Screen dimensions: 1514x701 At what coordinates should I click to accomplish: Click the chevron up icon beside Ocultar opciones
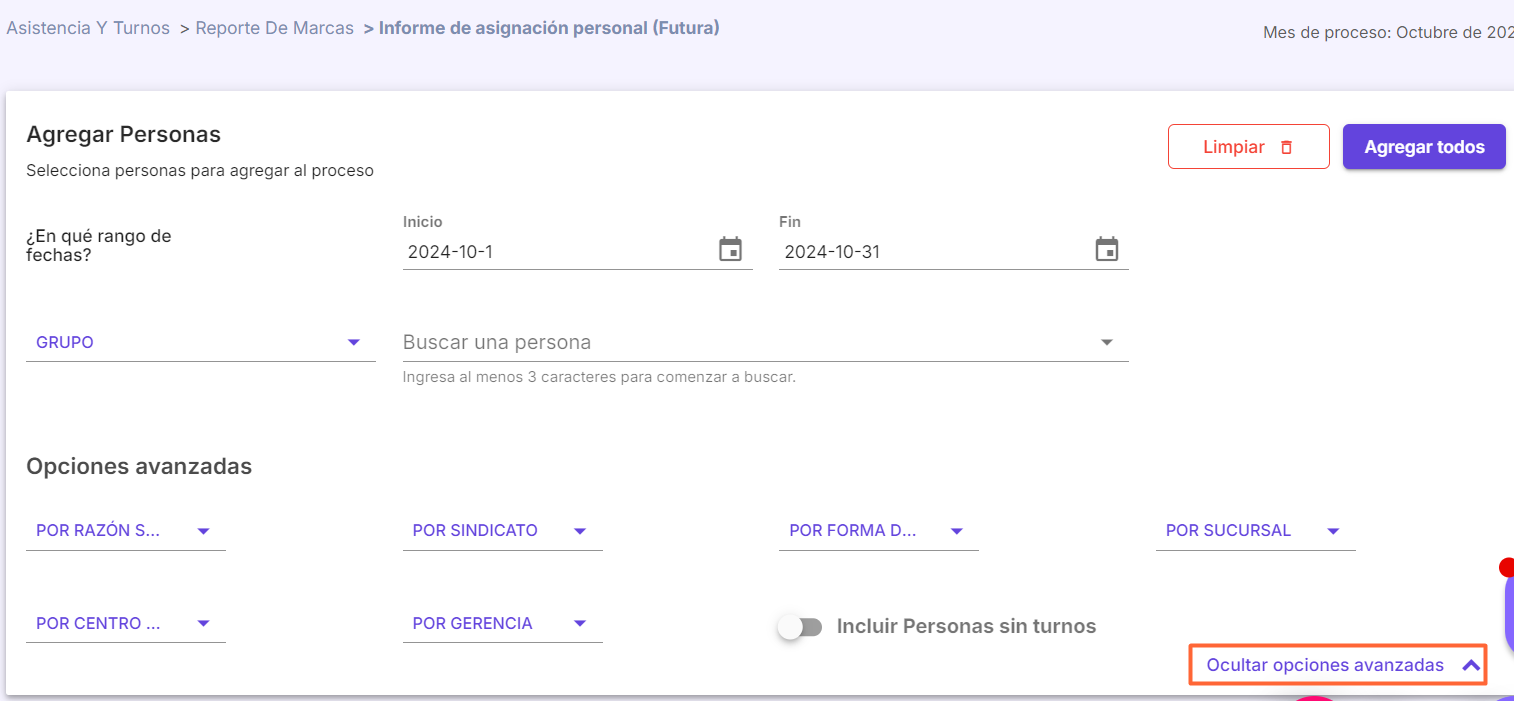(1471, 665)
